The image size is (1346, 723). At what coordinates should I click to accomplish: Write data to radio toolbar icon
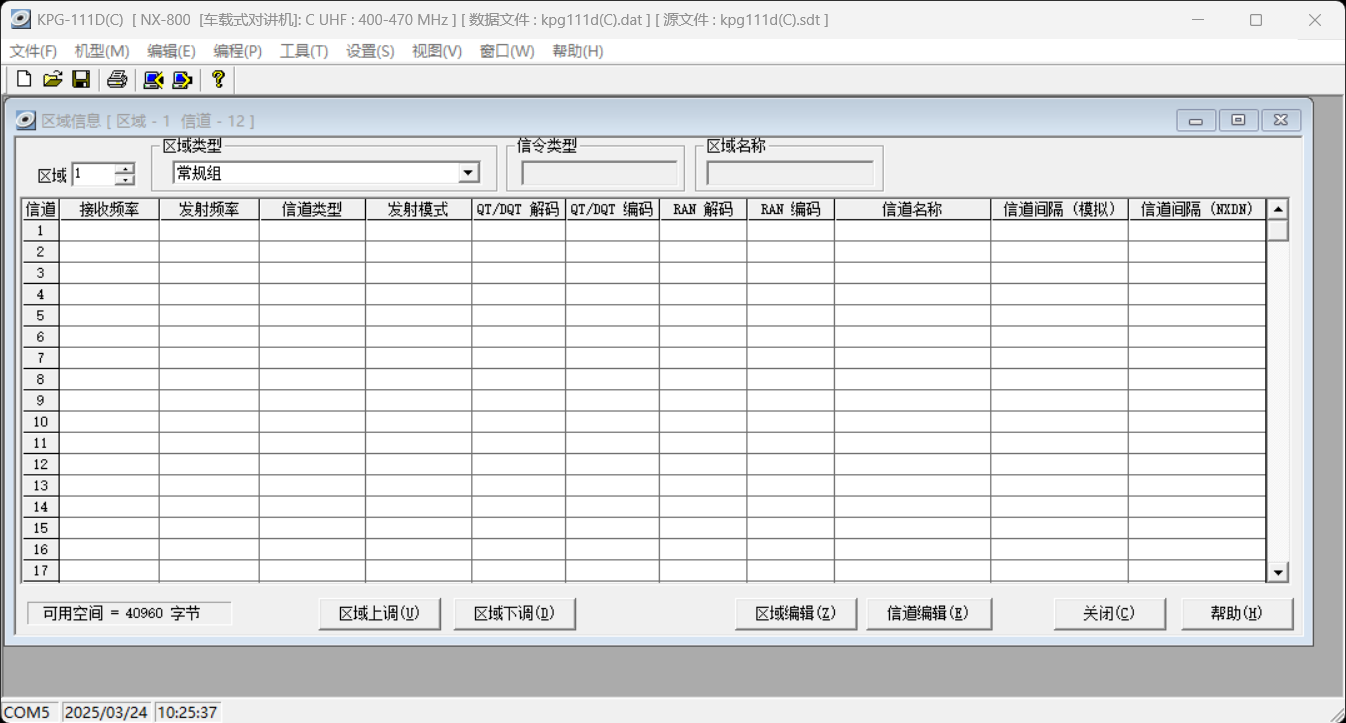(182, 80)
